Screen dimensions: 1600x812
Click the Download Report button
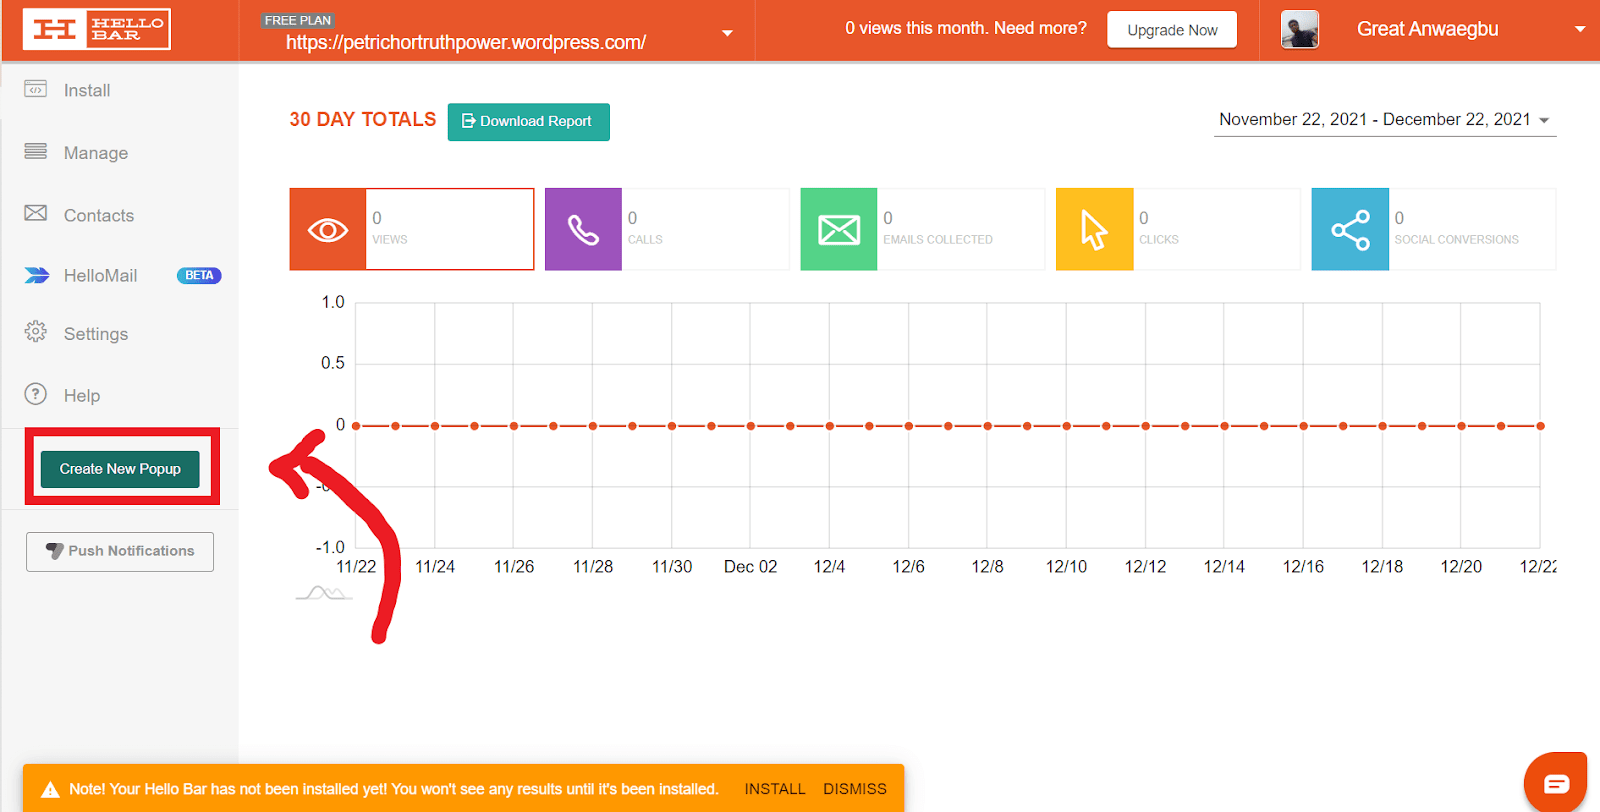[528, 122]
